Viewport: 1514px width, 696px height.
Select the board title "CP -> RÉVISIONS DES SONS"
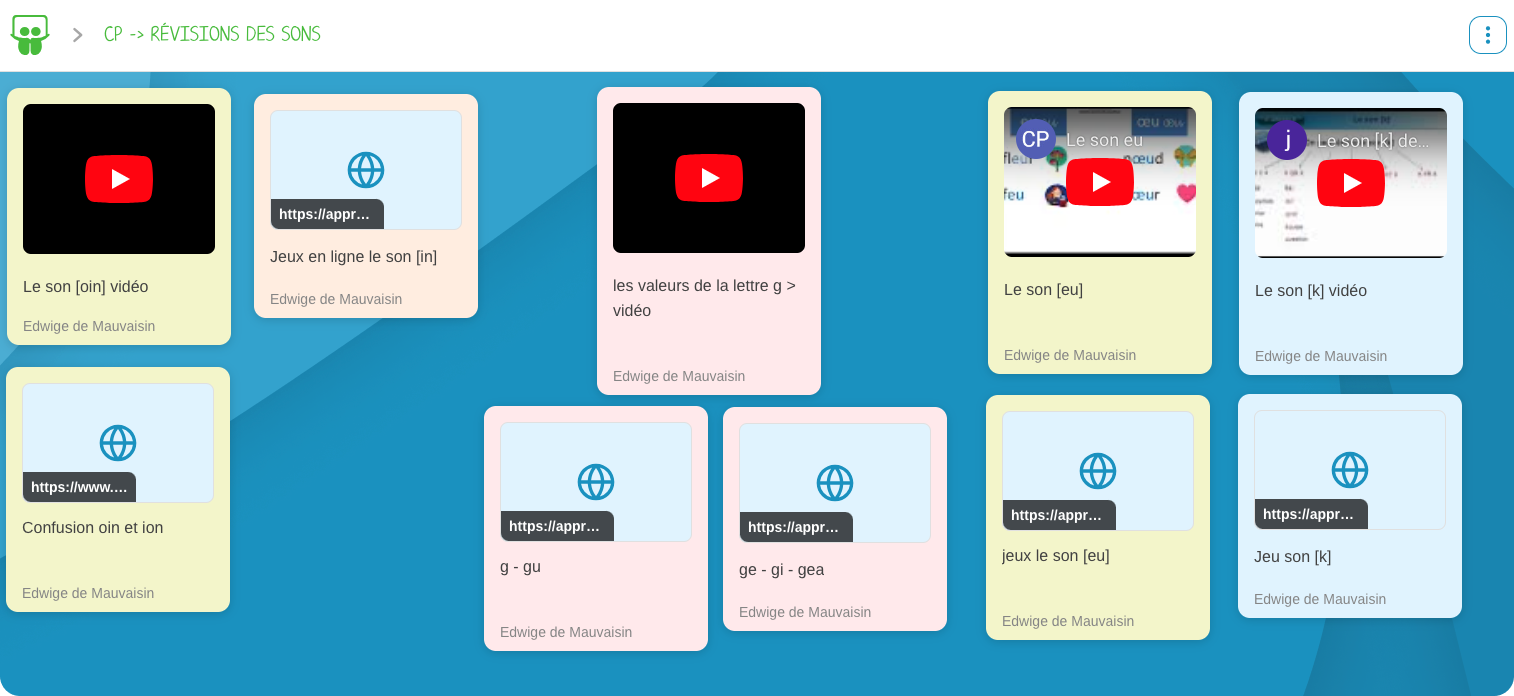coord(212,34)
